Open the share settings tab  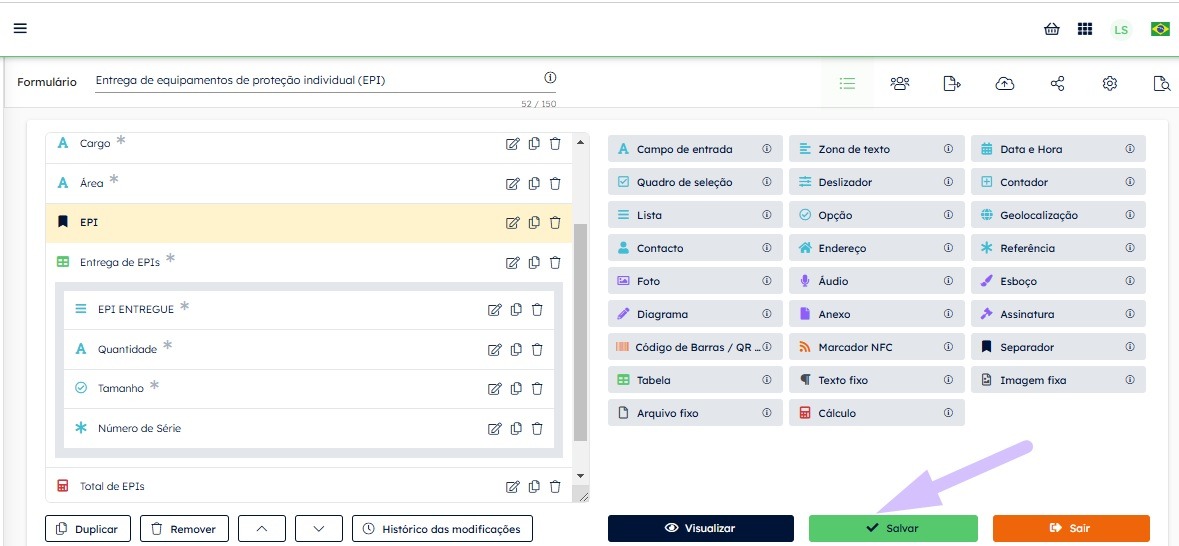click(x=1057, y=83)
